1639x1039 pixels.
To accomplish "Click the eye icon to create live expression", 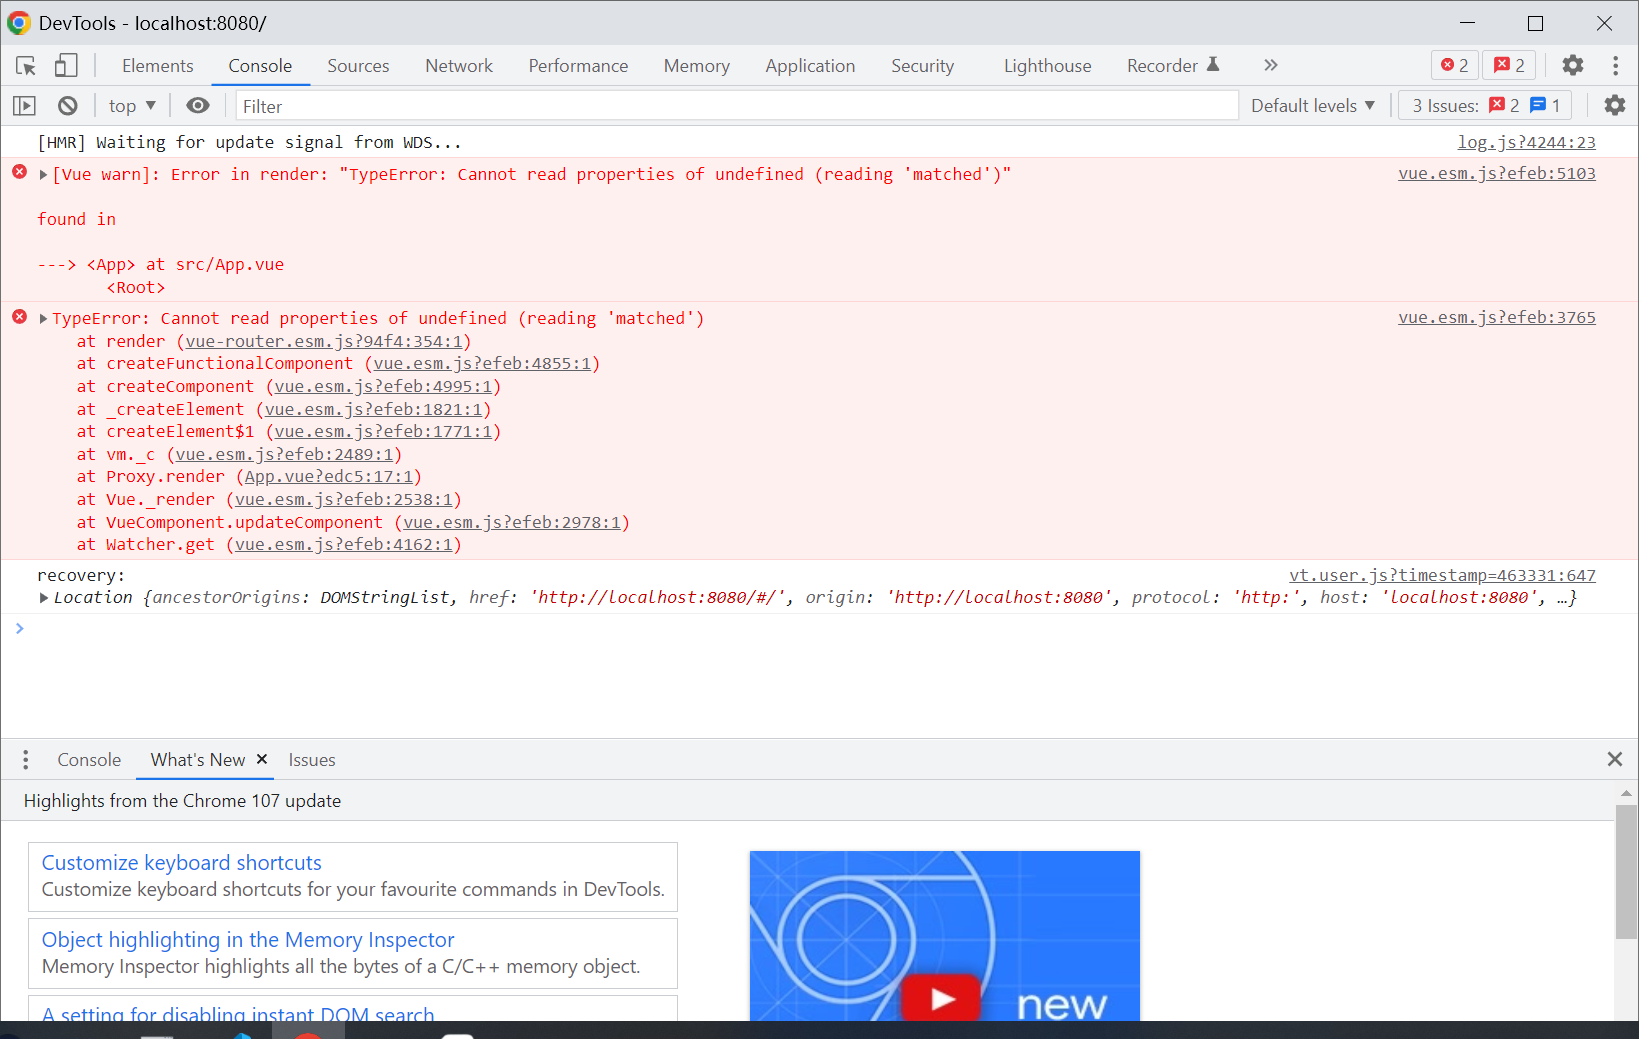I will tap(198, 105).
